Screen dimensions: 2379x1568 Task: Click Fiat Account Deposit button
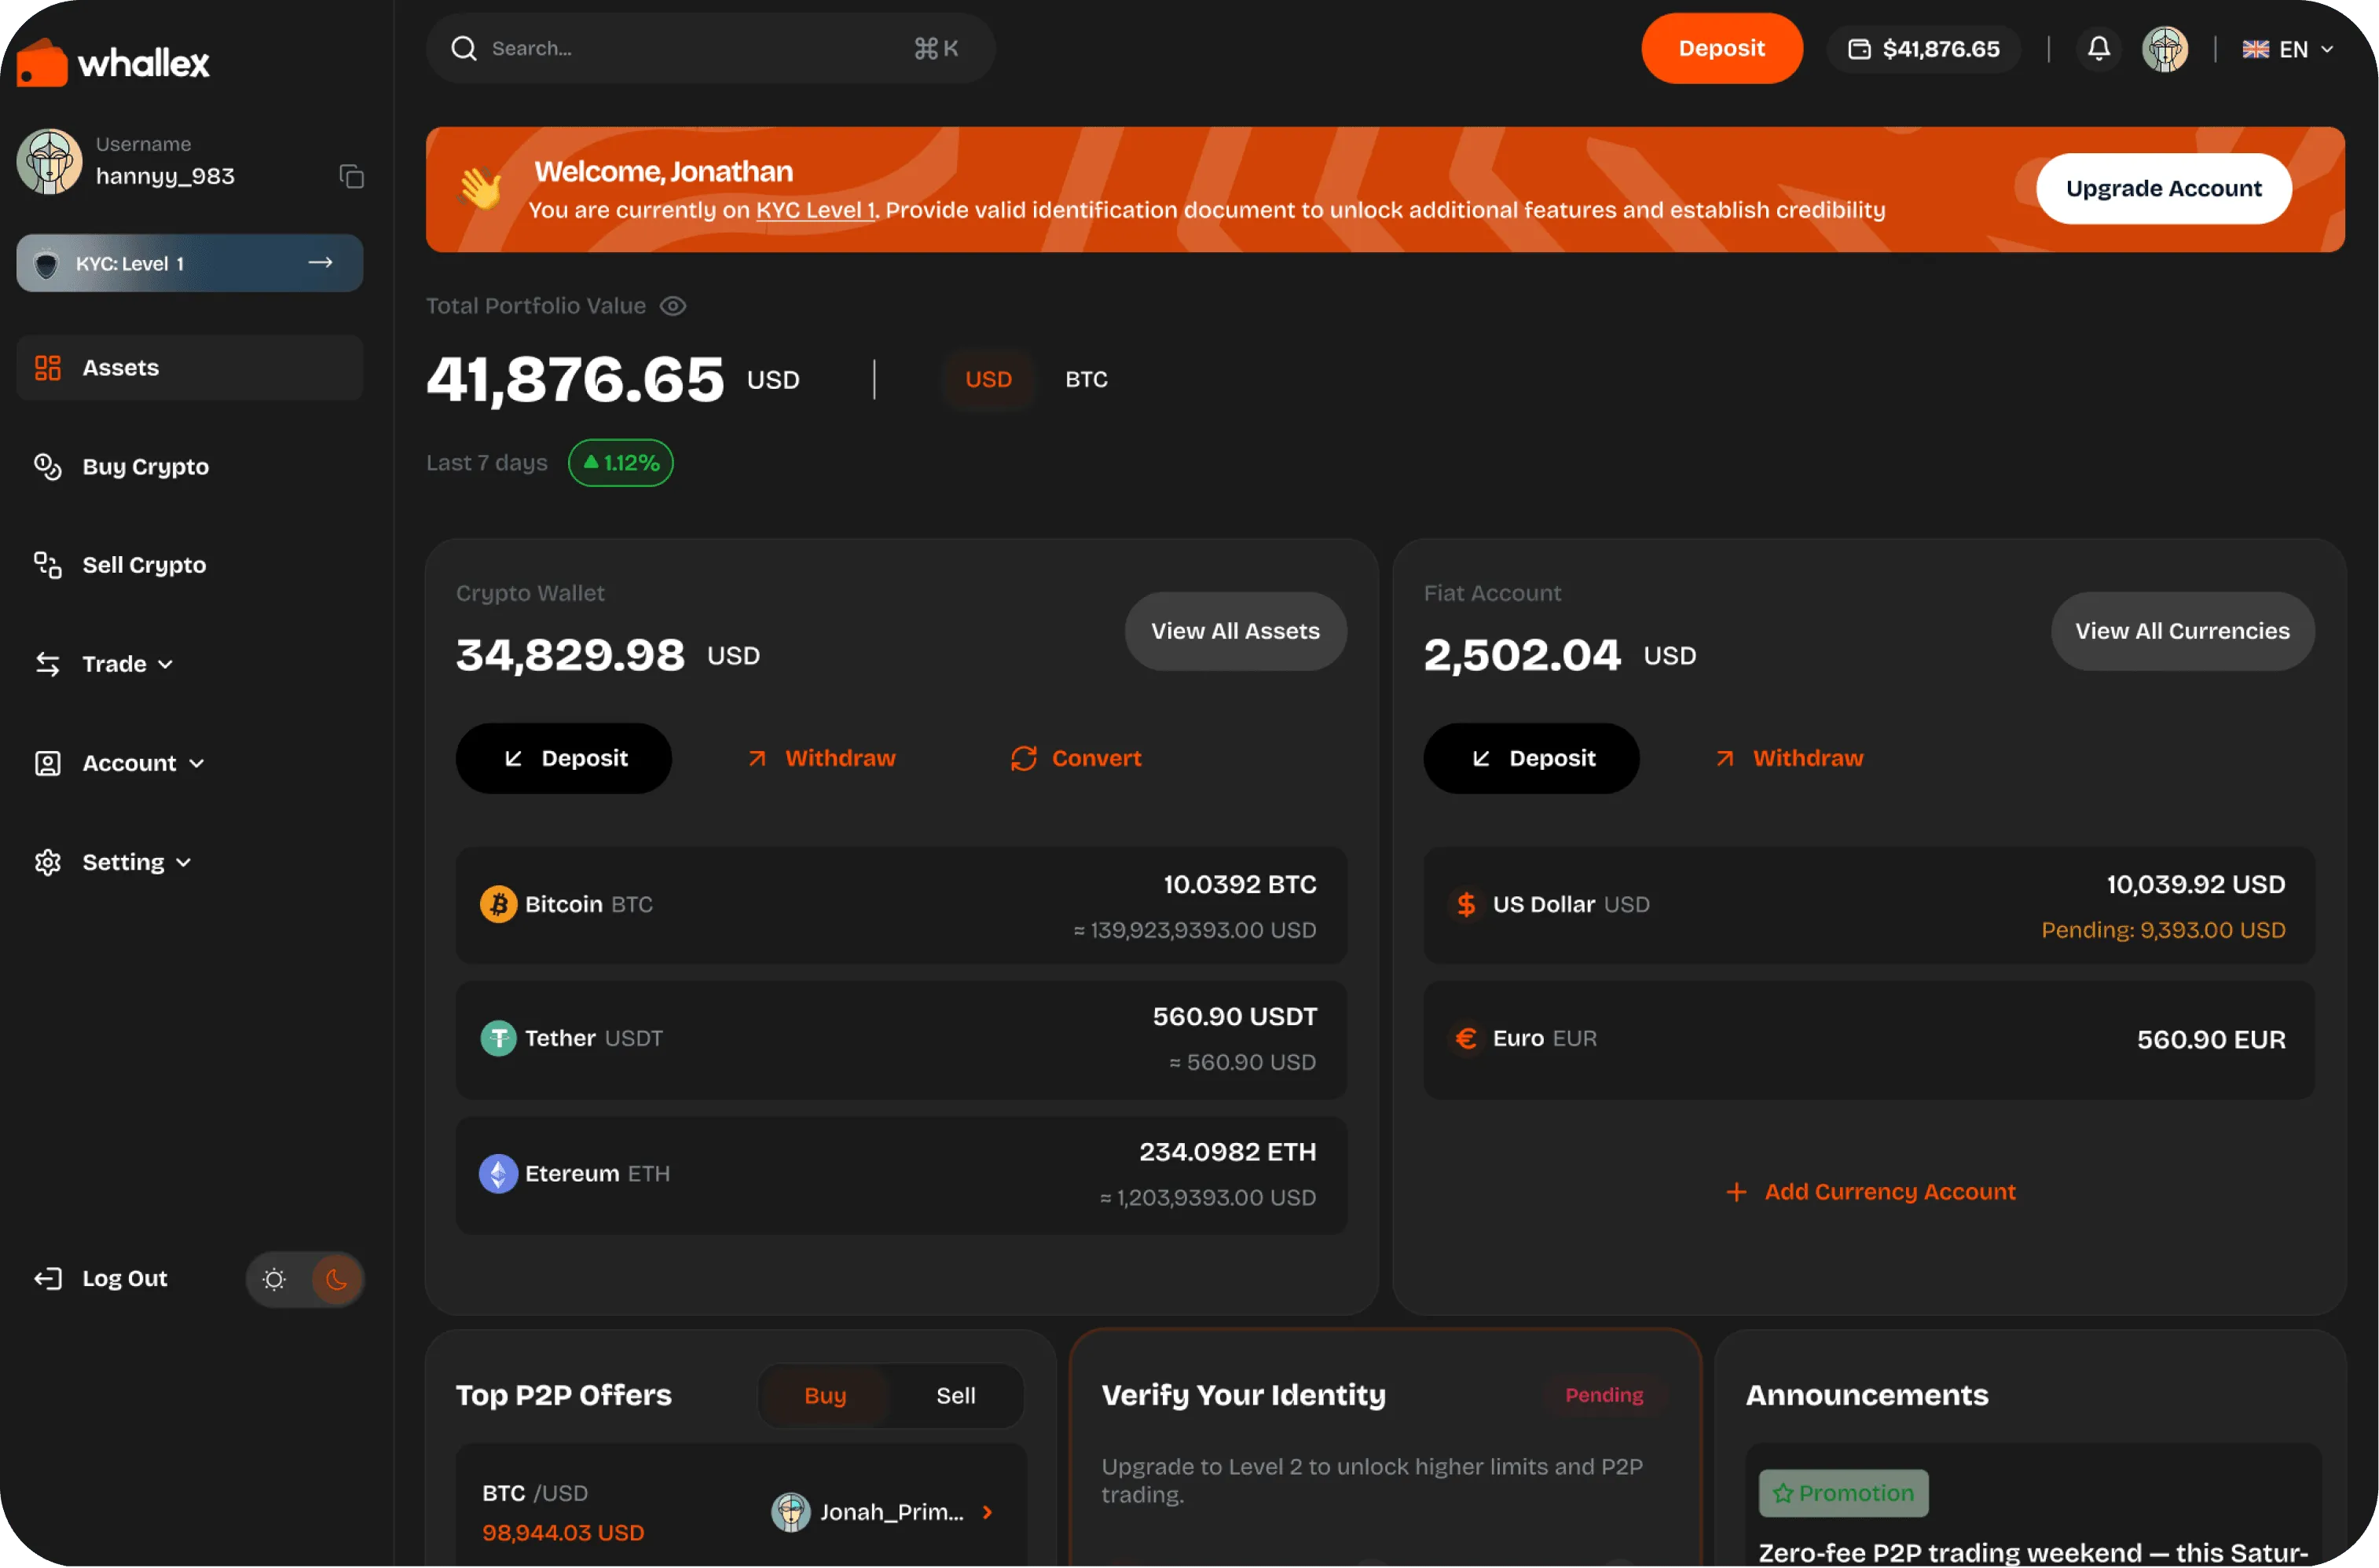[1531, 758]
